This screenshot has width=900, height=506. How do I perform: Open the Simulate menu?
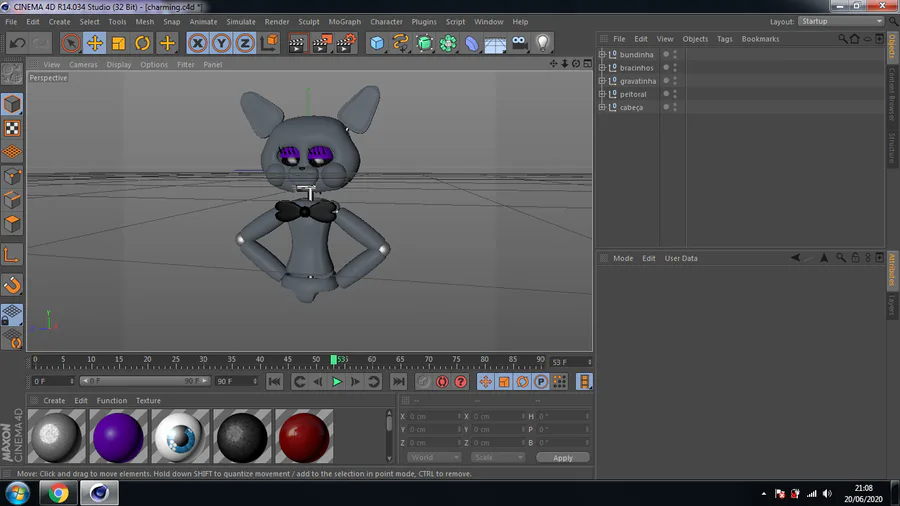240,22
